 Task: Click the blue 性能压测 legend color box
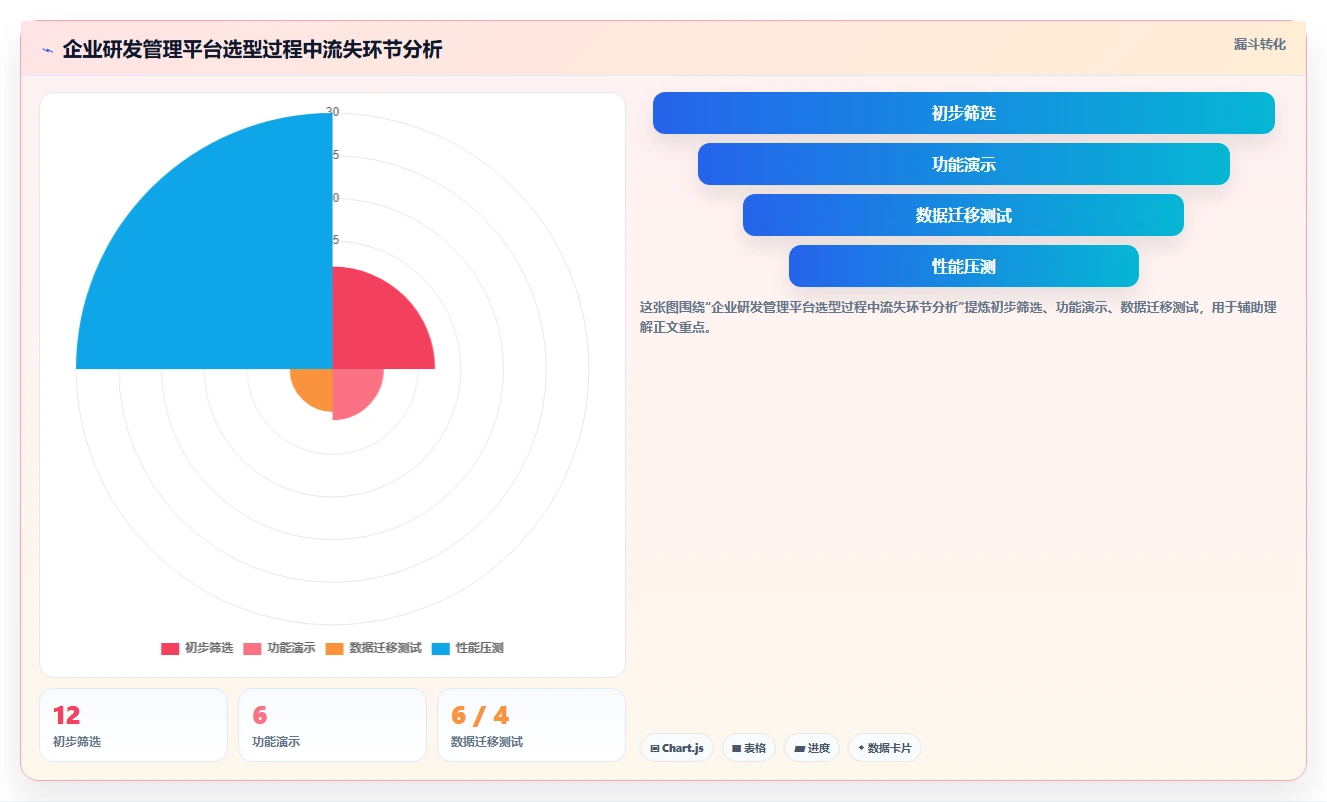441,649
